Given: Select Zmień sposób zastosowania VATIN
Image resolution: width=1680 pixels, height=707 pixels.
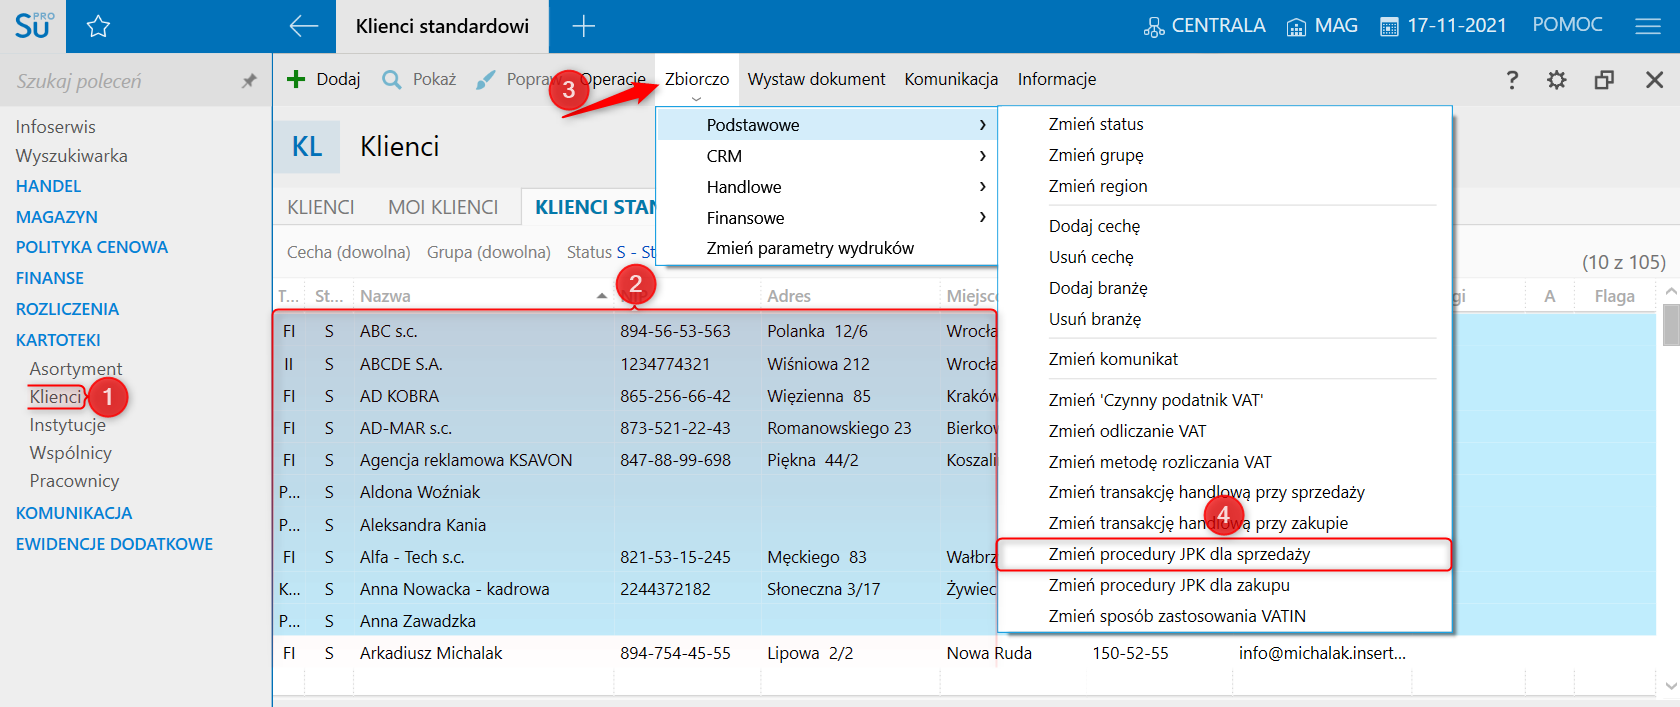Looking at the screenshot, I should click(x=1177, y=616).
